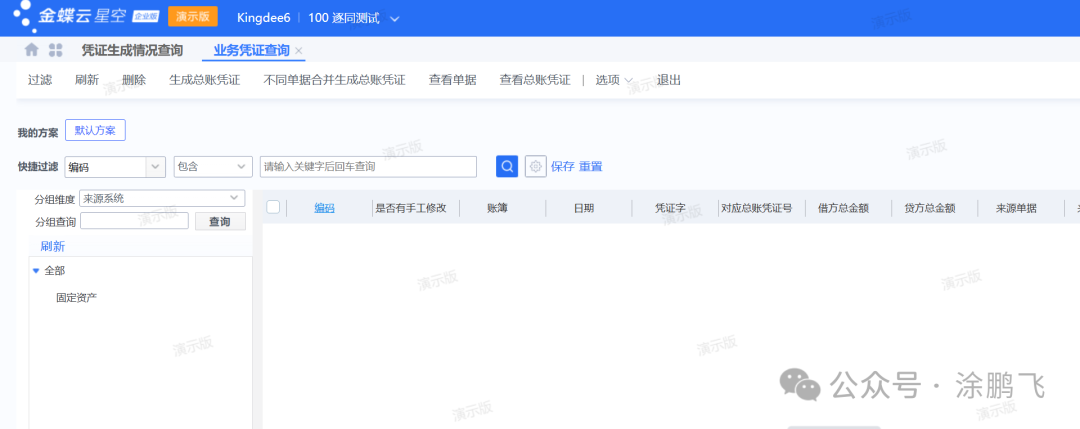Expand the 编码 quick filter field dropdown
Screen dimensions: 1080x429
pyautogui.click(x=155, y=167)
